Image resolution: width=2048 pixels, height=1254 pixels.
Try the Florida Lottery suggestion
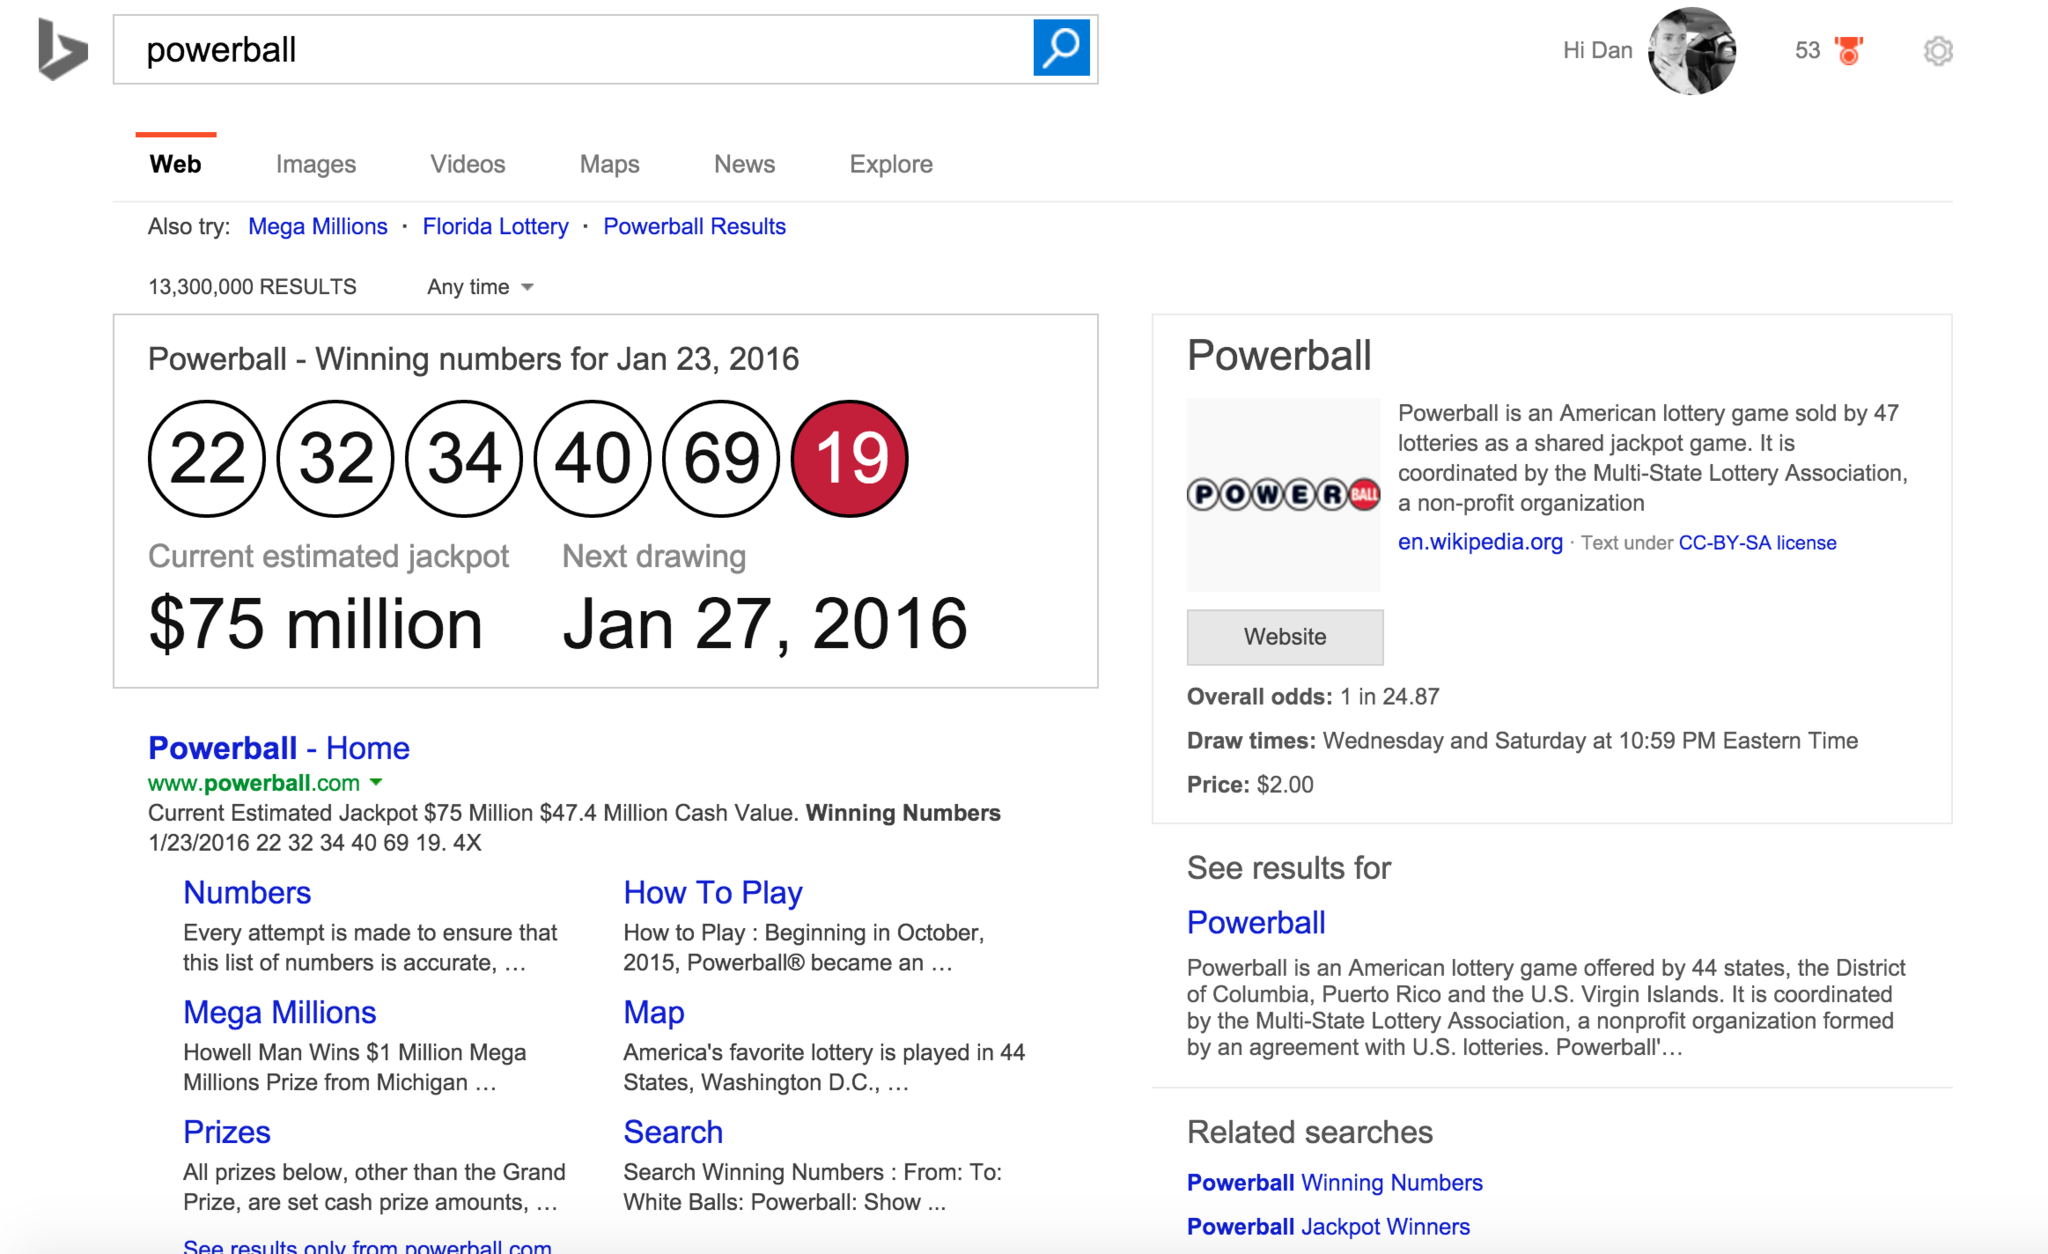click(x=495, y=227)
